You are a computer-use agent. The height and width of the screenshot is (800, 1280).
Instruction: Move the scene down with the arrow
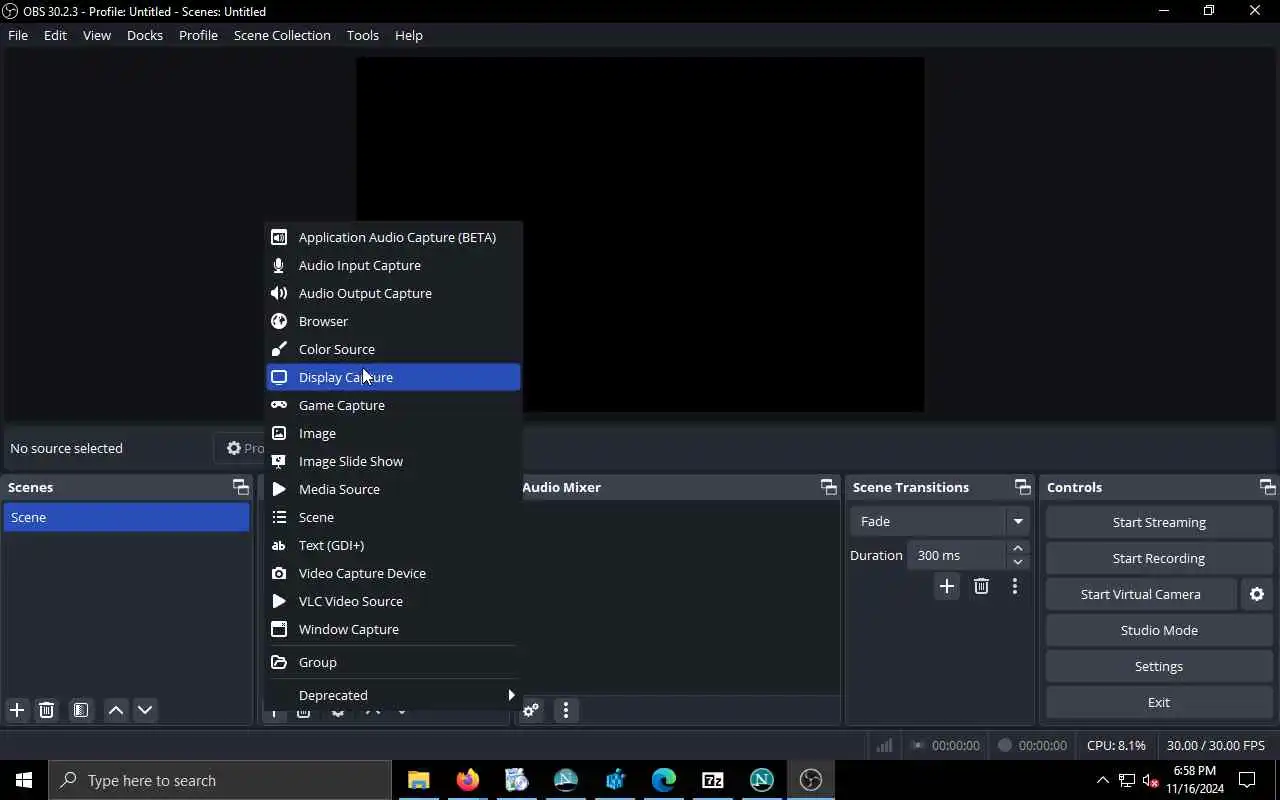(145, 710)
